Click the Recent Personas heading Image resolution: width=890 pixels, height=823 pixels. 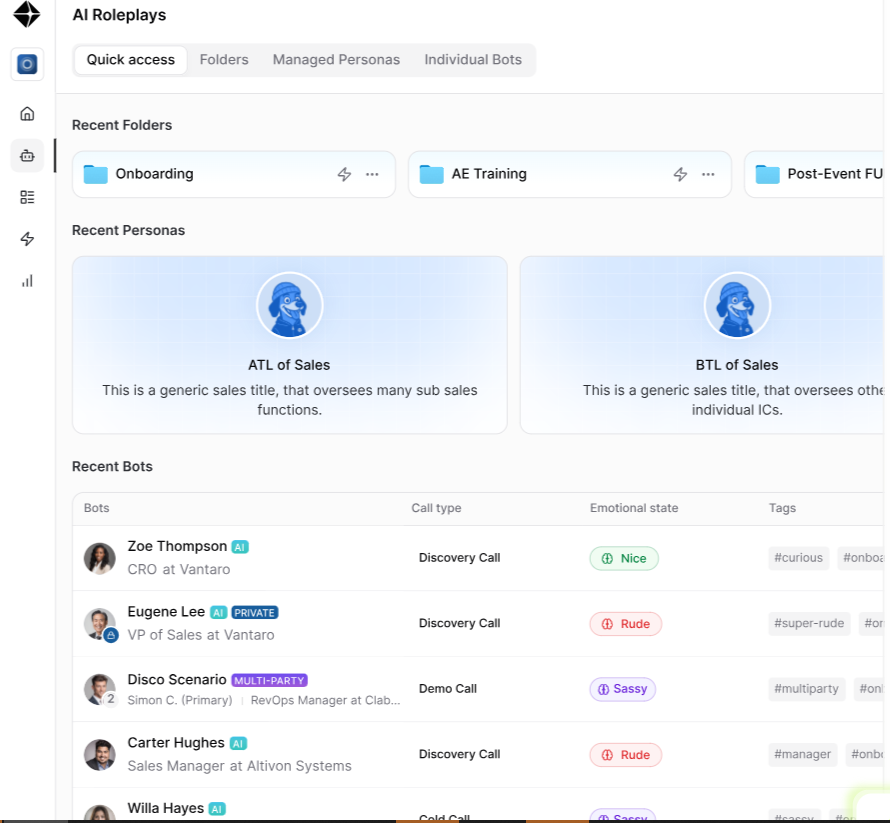click(128, 230)
